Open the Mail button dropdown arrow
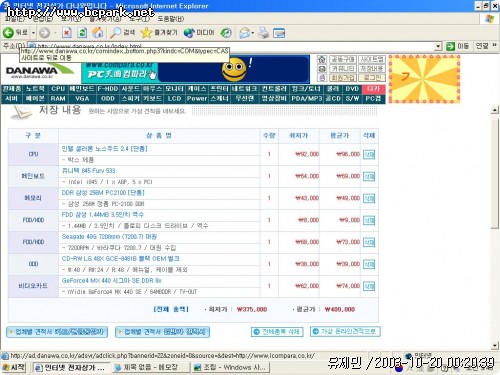The image size is (500, 375). click(253, 33)
